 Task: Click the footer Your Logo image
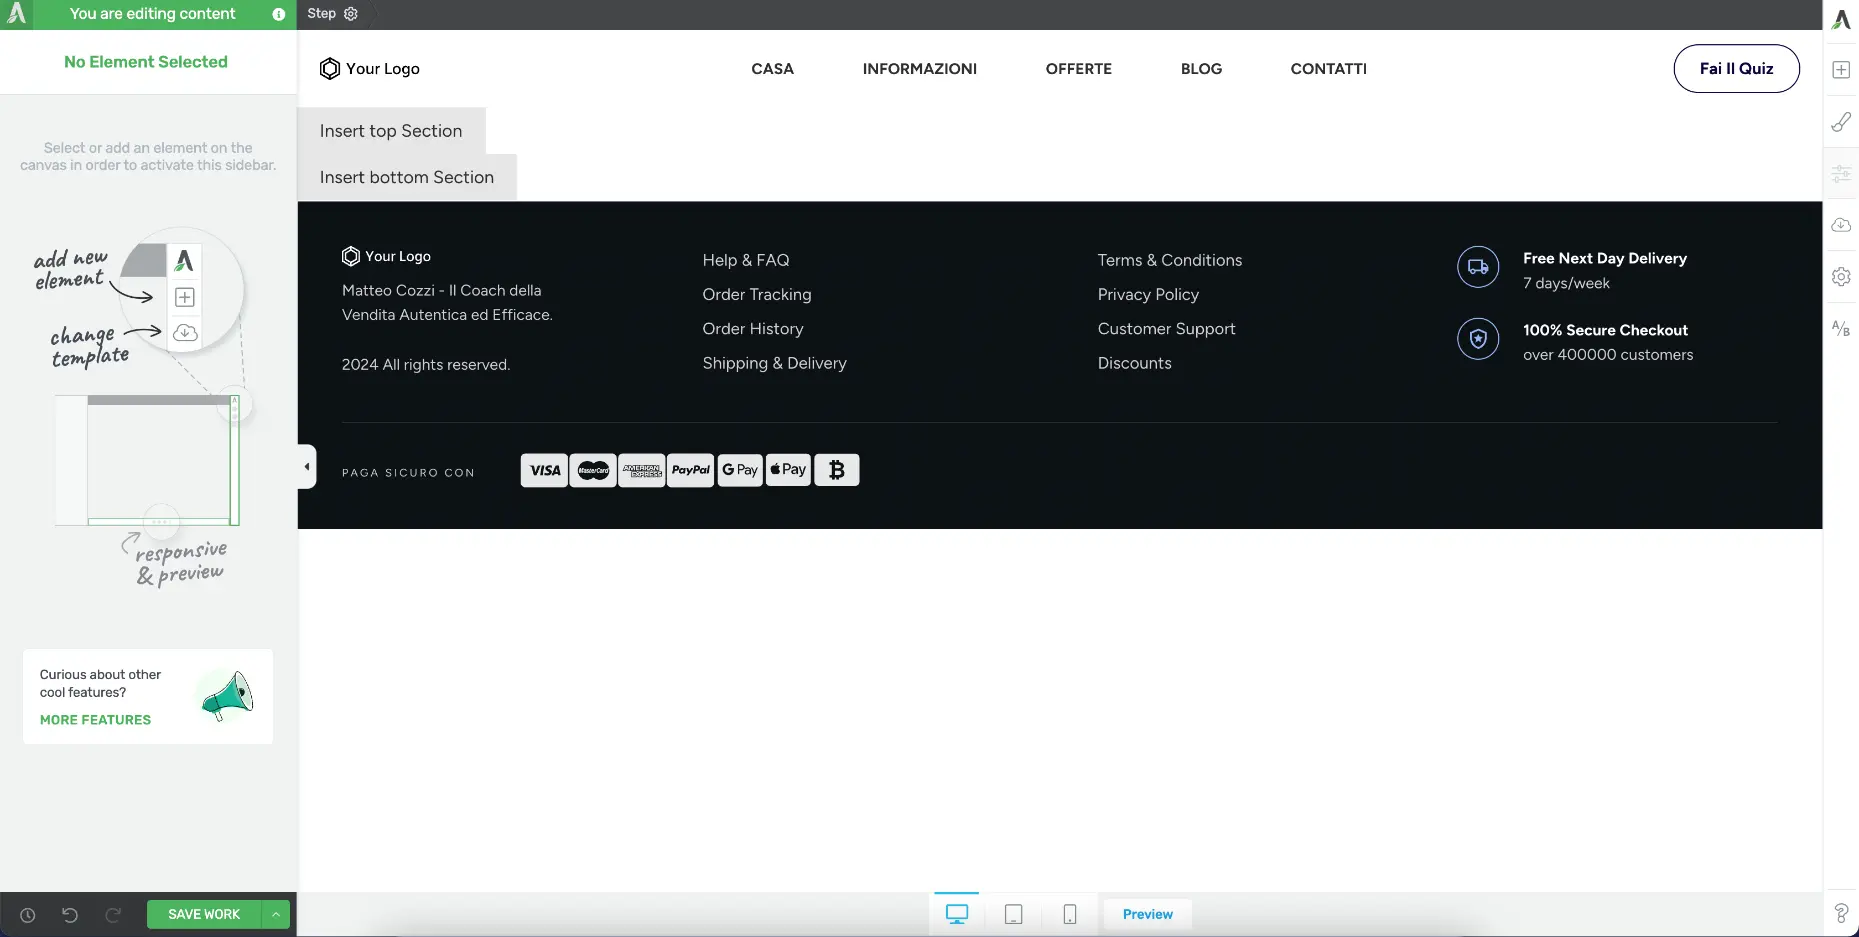coord(386,256)
